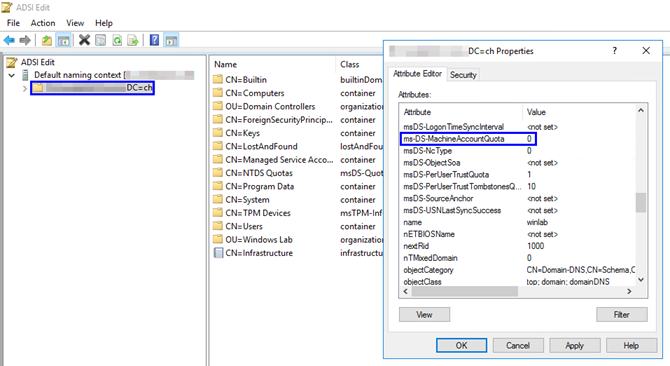Select the msDS-NcType attribute row
Image resolution: width=670 pixels, height=366 pixels.
517,151
